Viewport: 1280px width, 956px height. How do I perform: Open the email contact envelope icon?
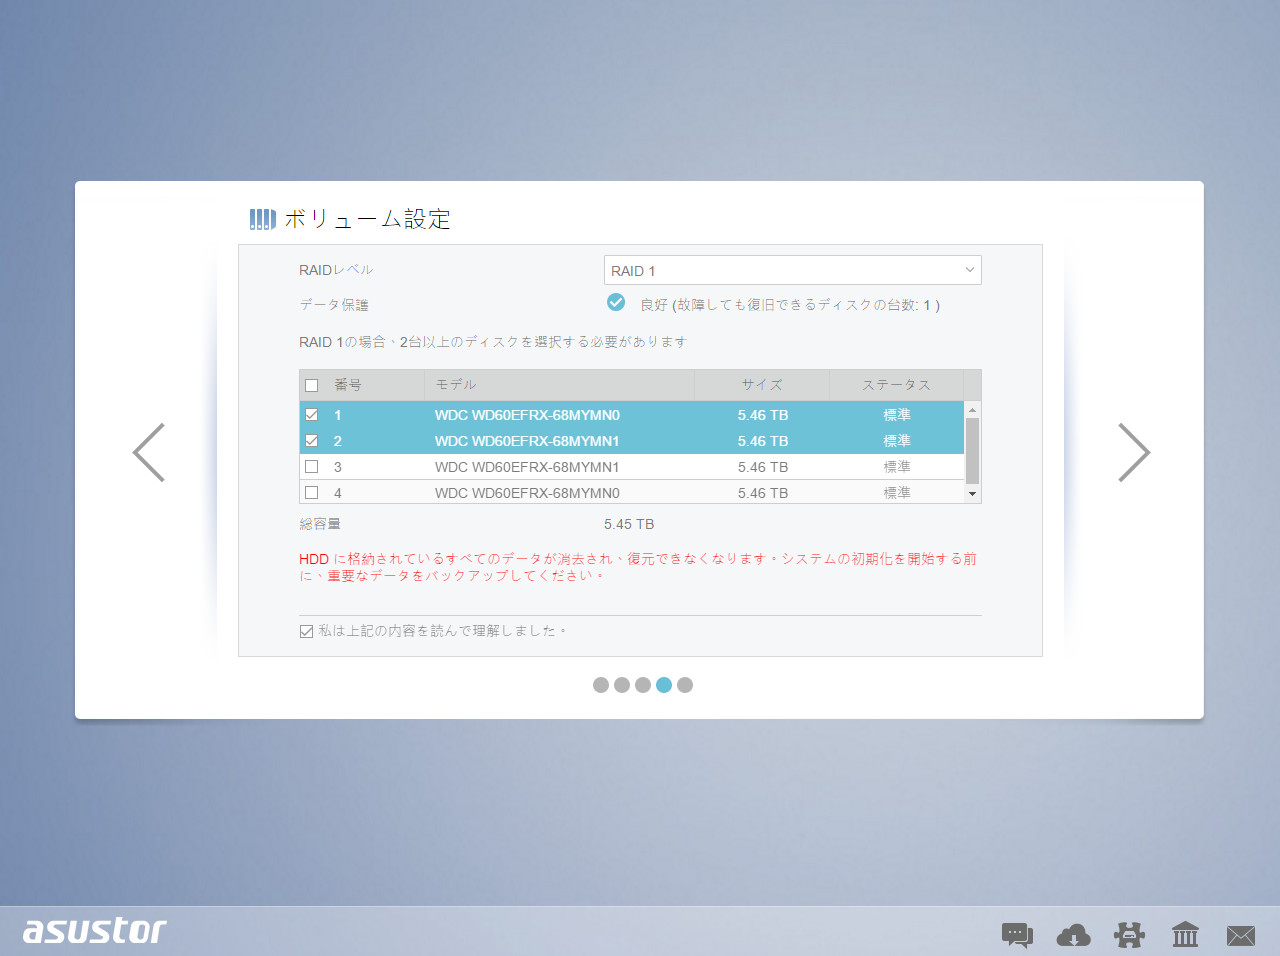coord(1241,934)
